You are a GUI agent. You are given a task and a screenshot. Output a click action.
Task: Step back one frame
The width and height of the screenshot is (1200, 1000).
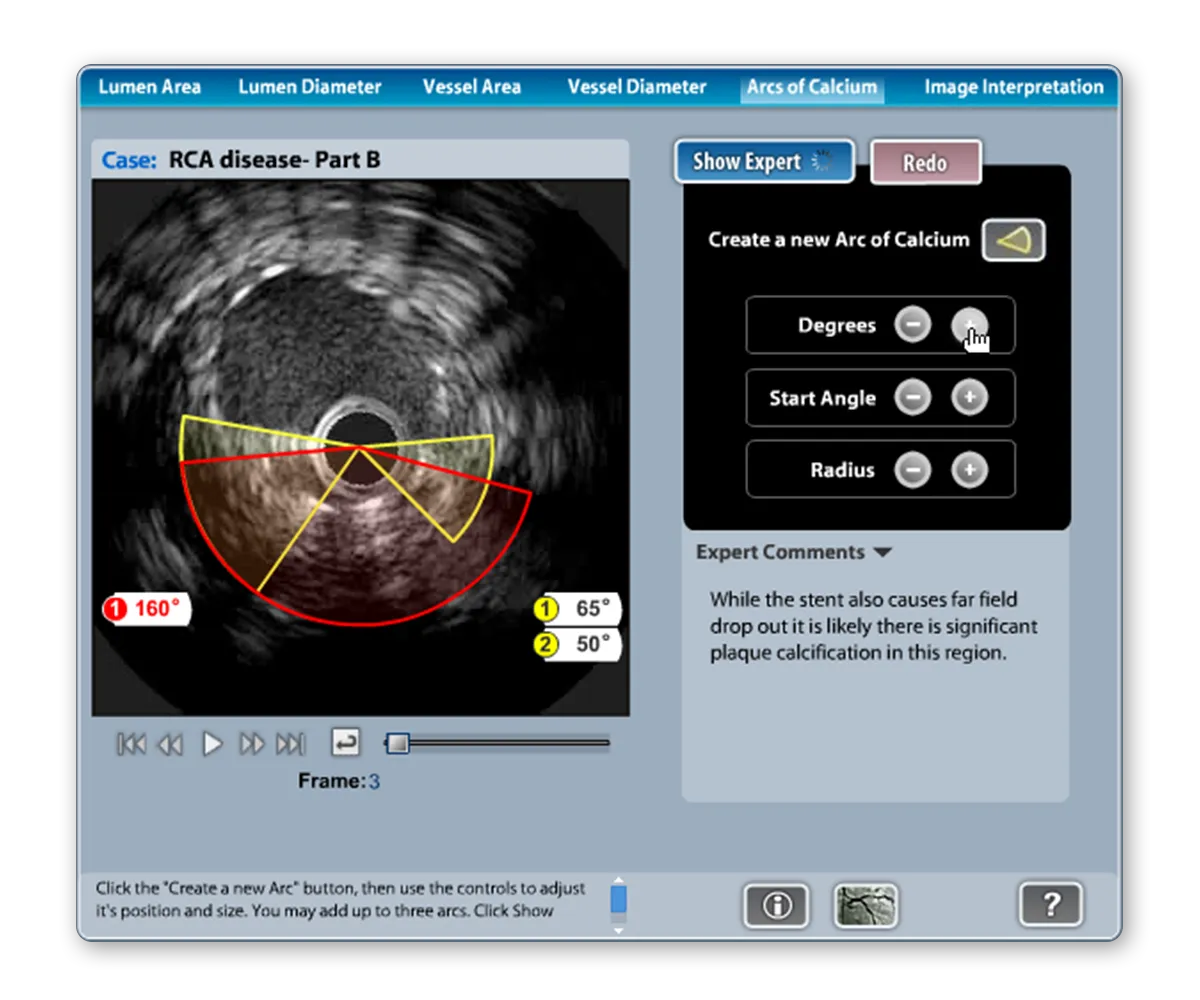(x=170, y=743)
